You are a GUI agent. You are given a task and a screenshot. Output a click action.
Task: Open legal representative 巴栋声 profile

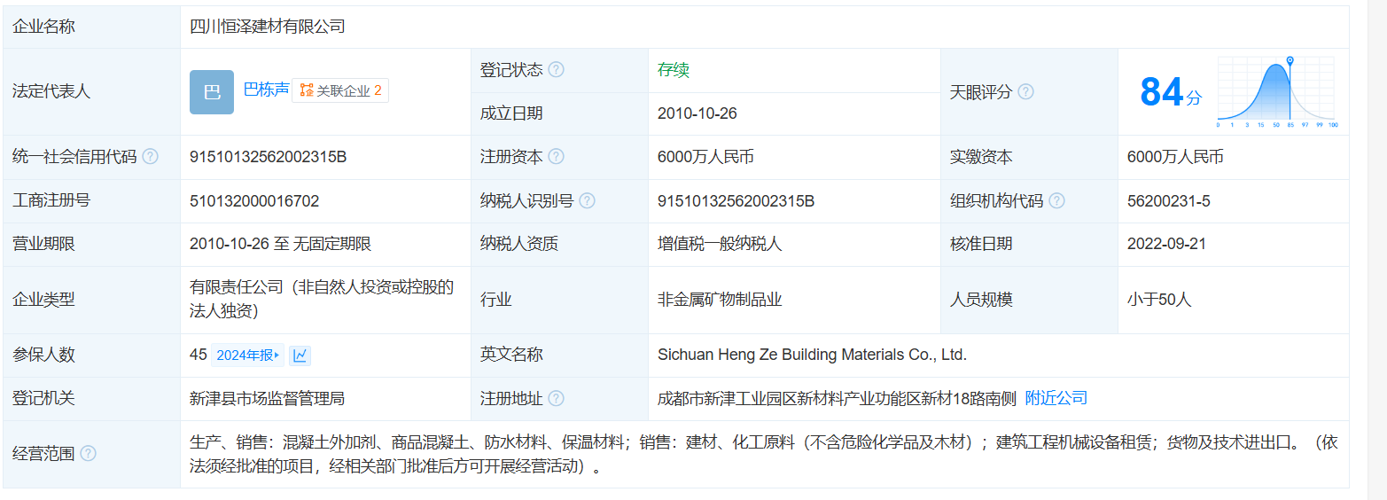pos(266,89)
